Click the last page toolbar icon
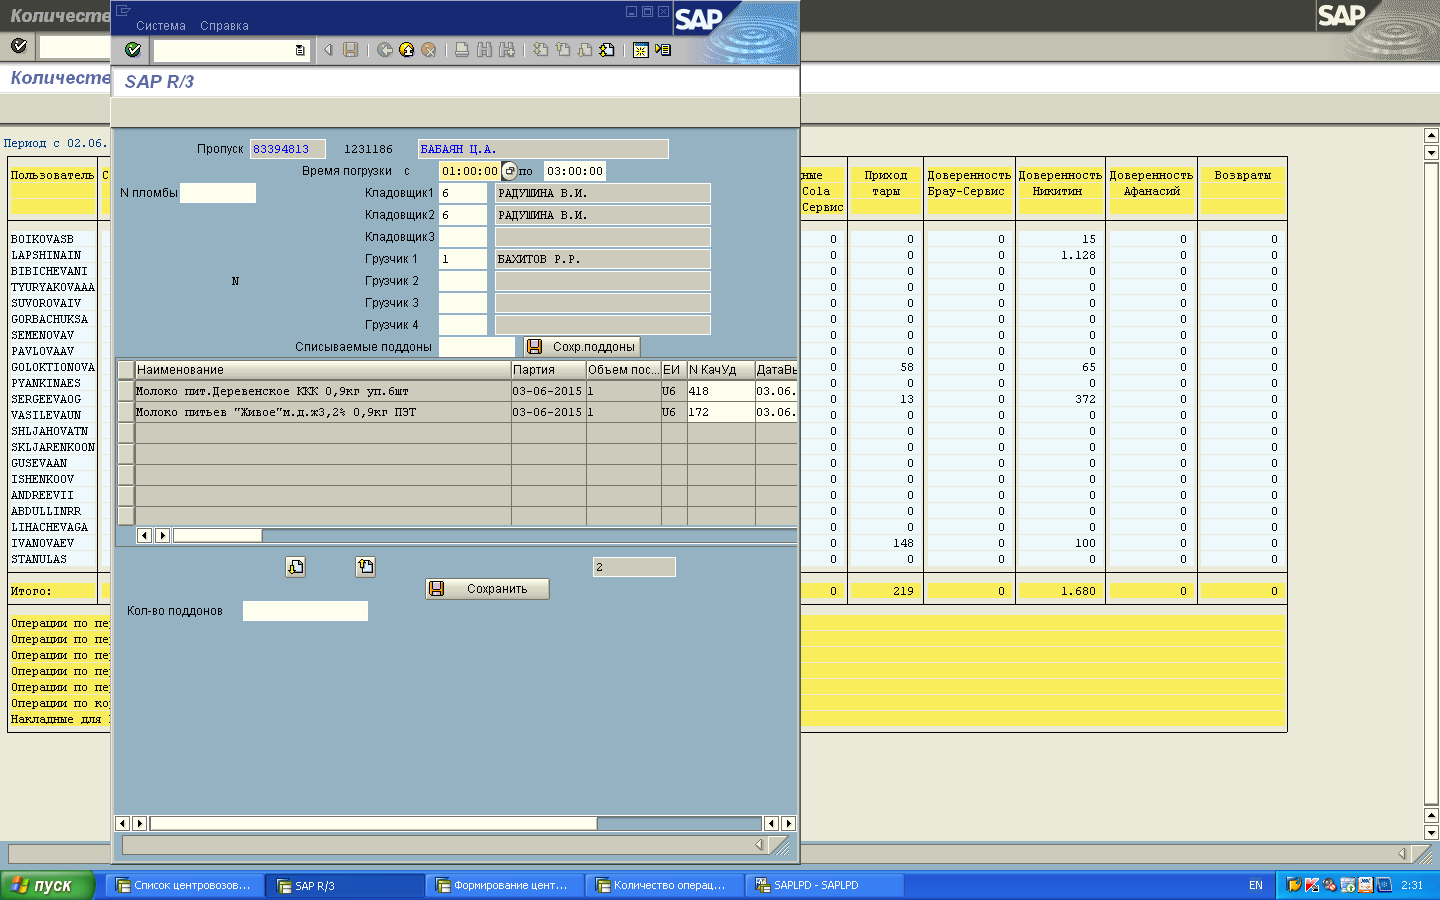This screenshot has height=900, width=1440. 607,50
